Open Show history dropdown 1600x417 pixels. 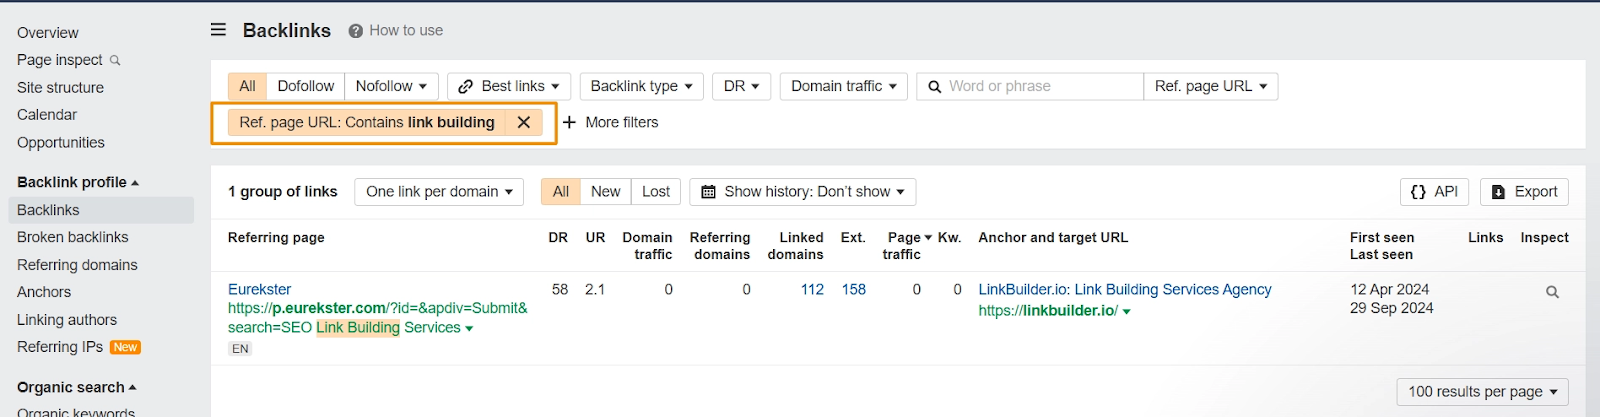point(802,192)
